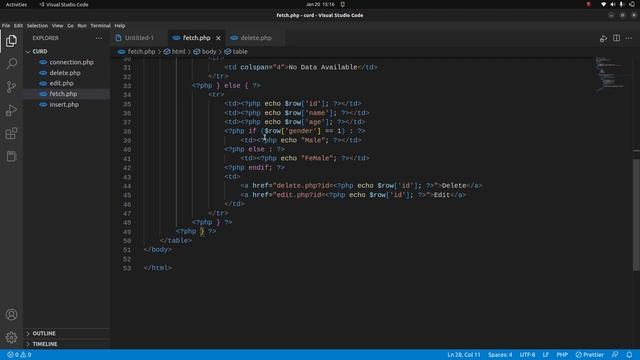Viewport: 640px width, 360px height.
Task: Open system volume tray icon
Action: click(x=613, y=4)
